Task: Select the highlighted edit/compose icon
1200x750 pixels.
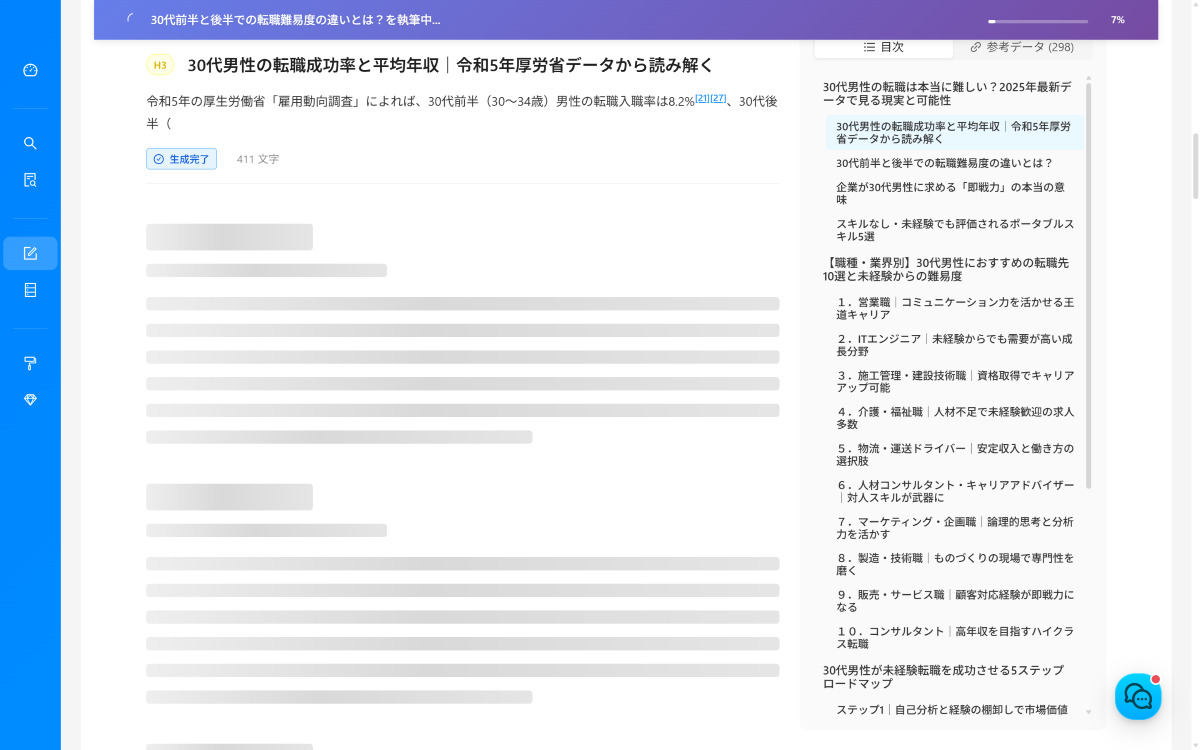Action: click(30, 253)
